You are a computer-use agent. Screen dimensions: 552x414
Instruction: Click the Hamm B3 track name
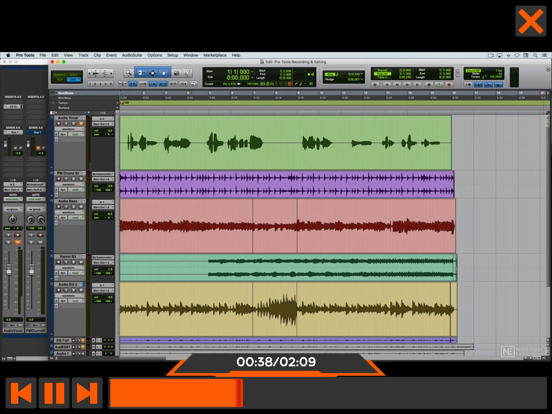68,257
